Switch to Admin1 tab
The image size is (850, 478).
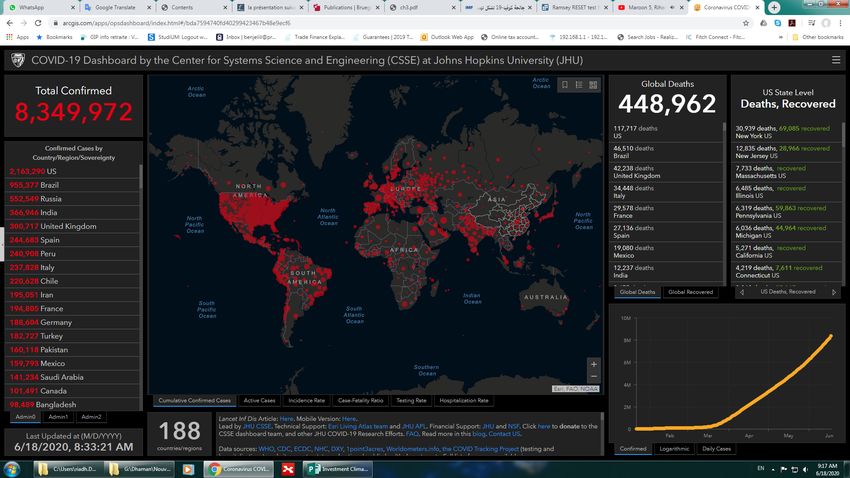58,417
